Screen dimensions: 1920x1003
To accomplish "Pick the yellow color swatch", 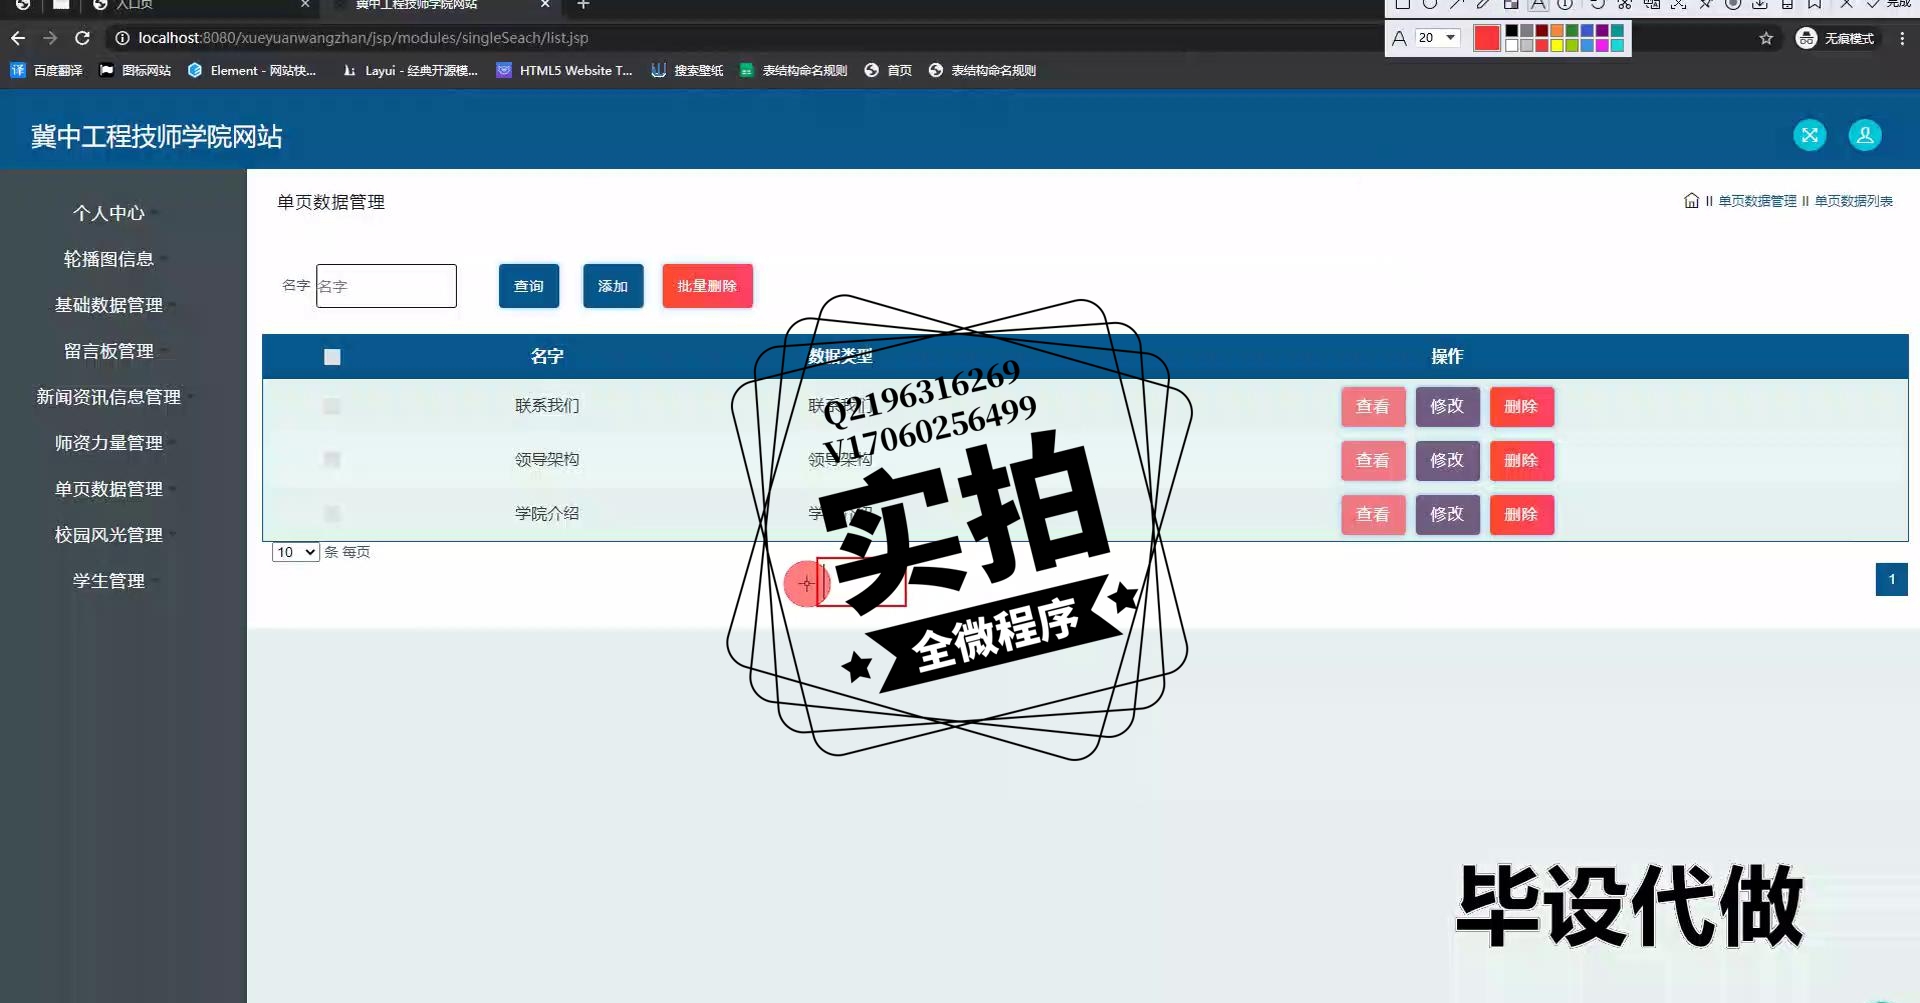I will point(1557,45).
